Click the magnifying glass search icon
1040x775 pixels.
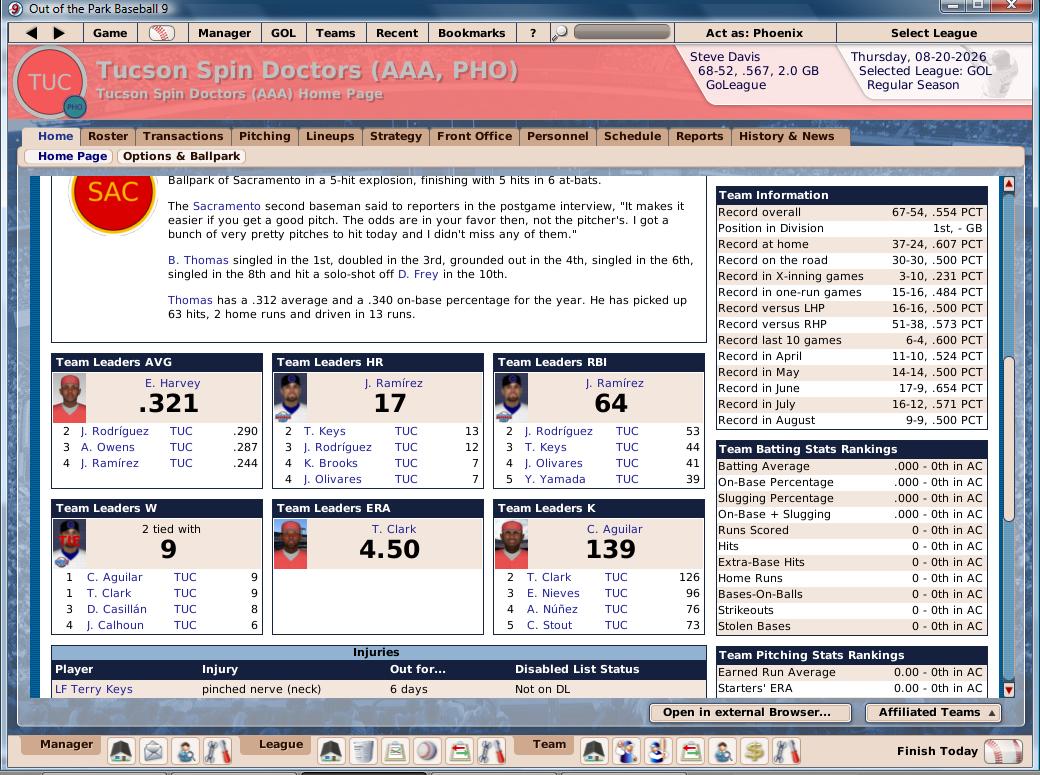560,33
